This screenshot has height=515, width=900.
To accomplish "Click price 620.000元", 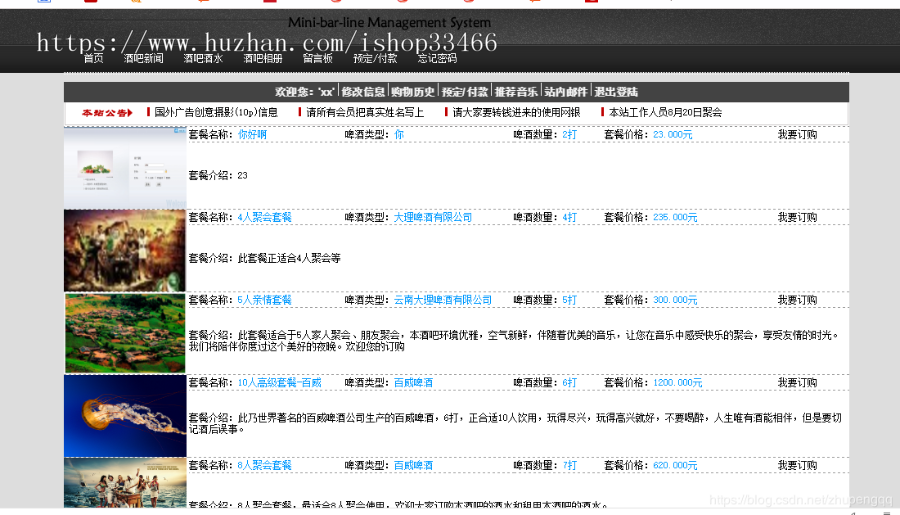I will click(x=675, y=466).
